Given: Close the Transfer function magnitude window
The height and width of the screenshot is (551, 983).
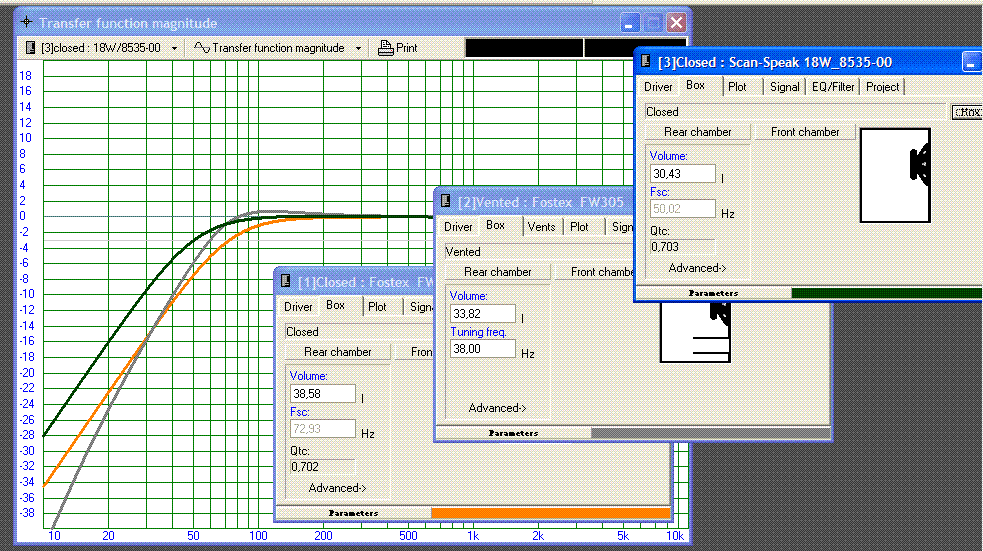Looking at the screenshot, I should (x=676, y=23).
